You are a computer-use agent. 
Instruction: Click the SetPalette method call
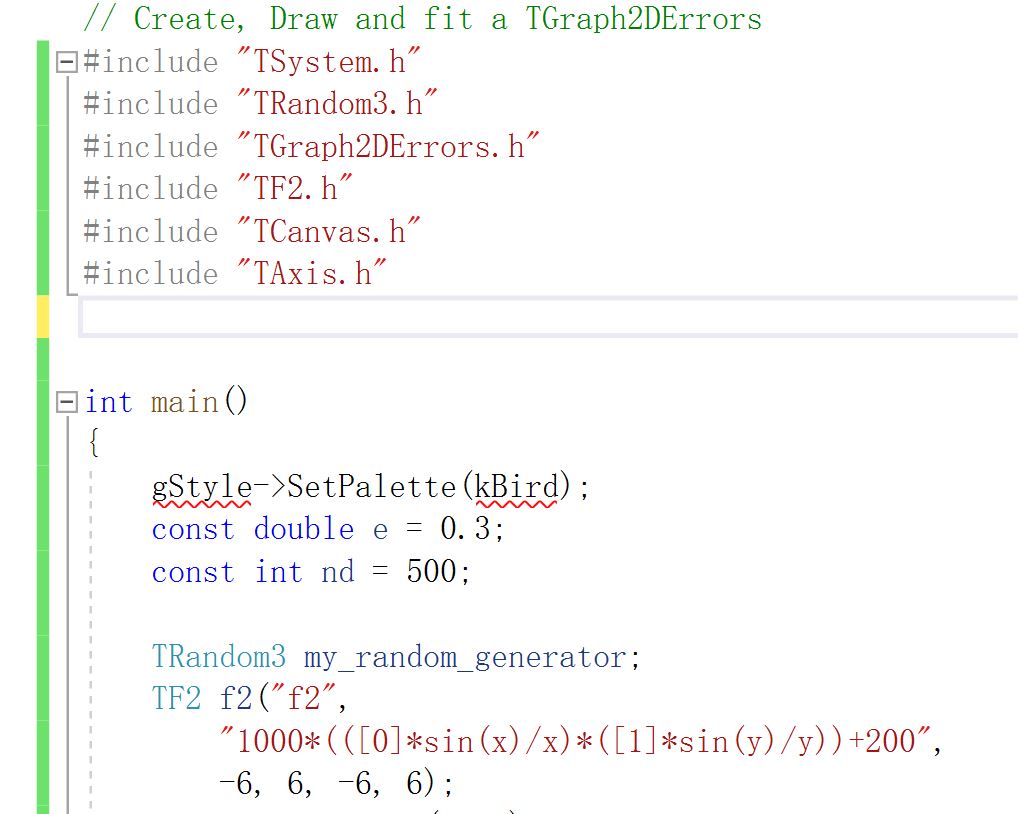(371, 487)
